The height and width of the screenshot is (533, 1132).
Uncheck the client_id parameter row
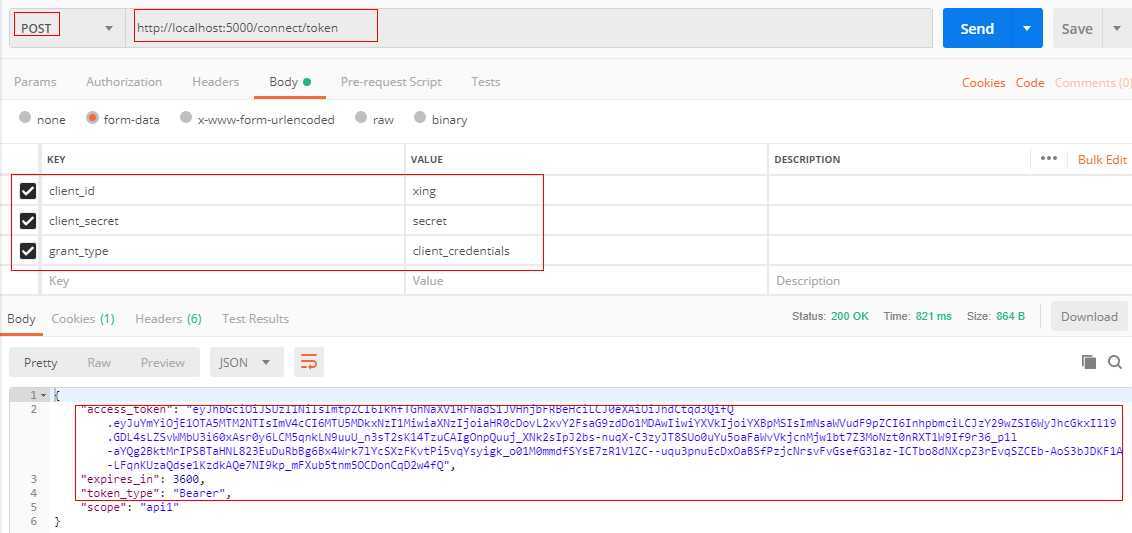[x=27, y=191]
